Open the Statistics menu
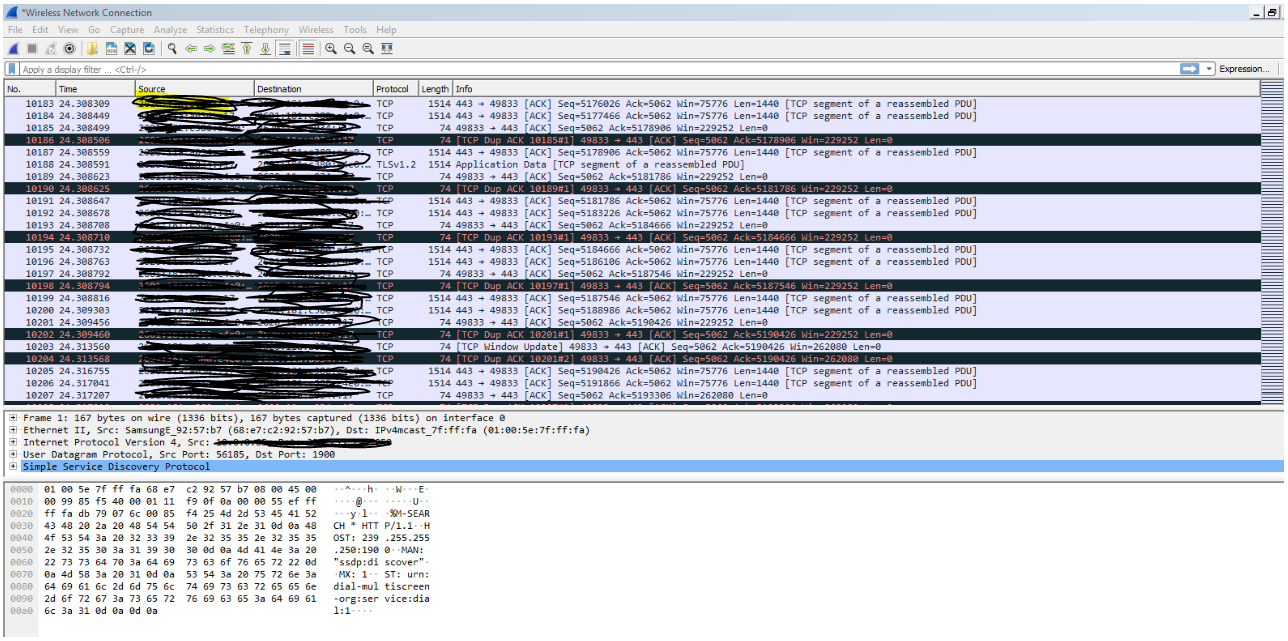 tap(215, 30)
